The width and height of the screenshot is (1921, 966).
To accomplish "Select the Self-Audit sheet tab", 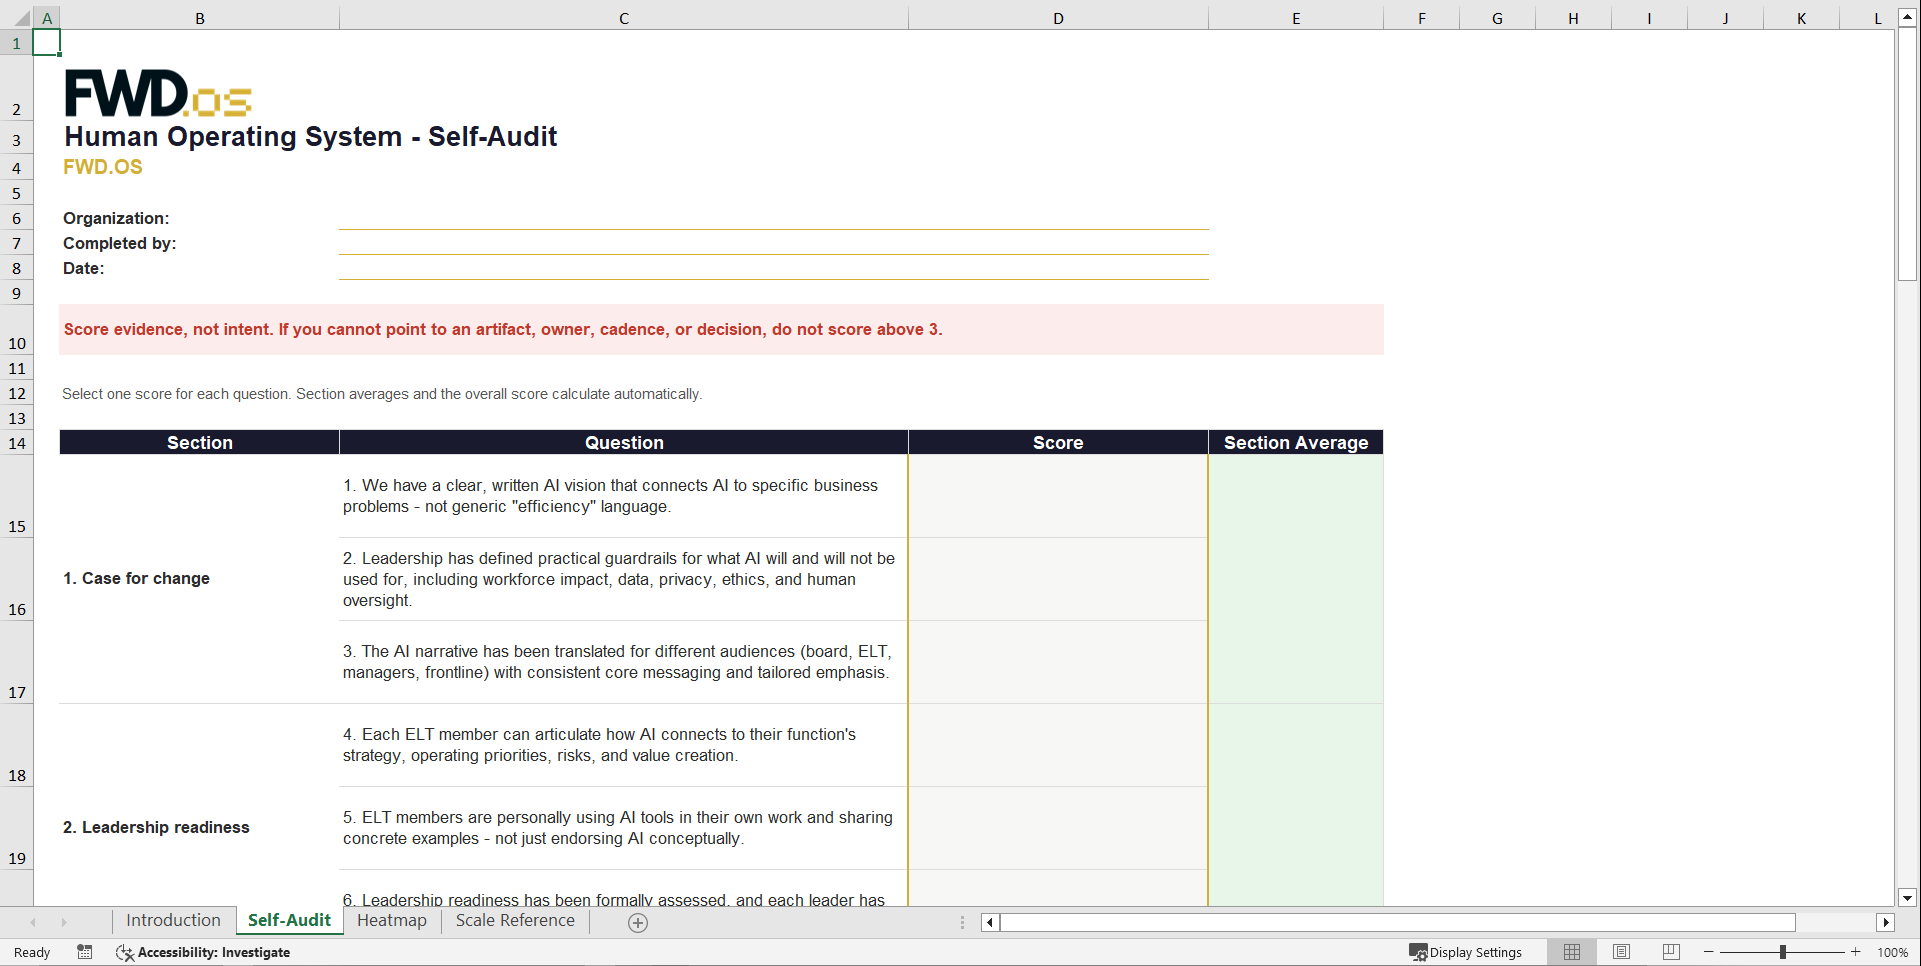I will [x=289, y=921].
